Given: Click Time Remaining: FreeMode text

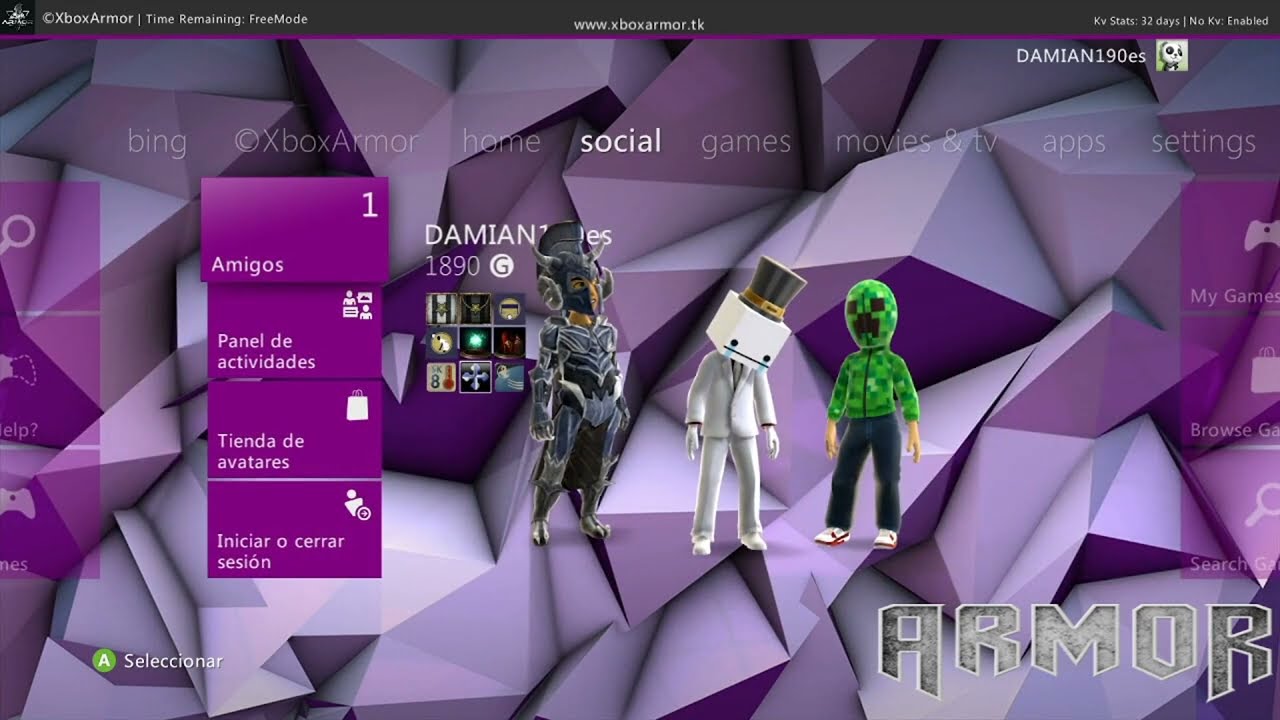Looking at the screenshot, I should [227, 19].
